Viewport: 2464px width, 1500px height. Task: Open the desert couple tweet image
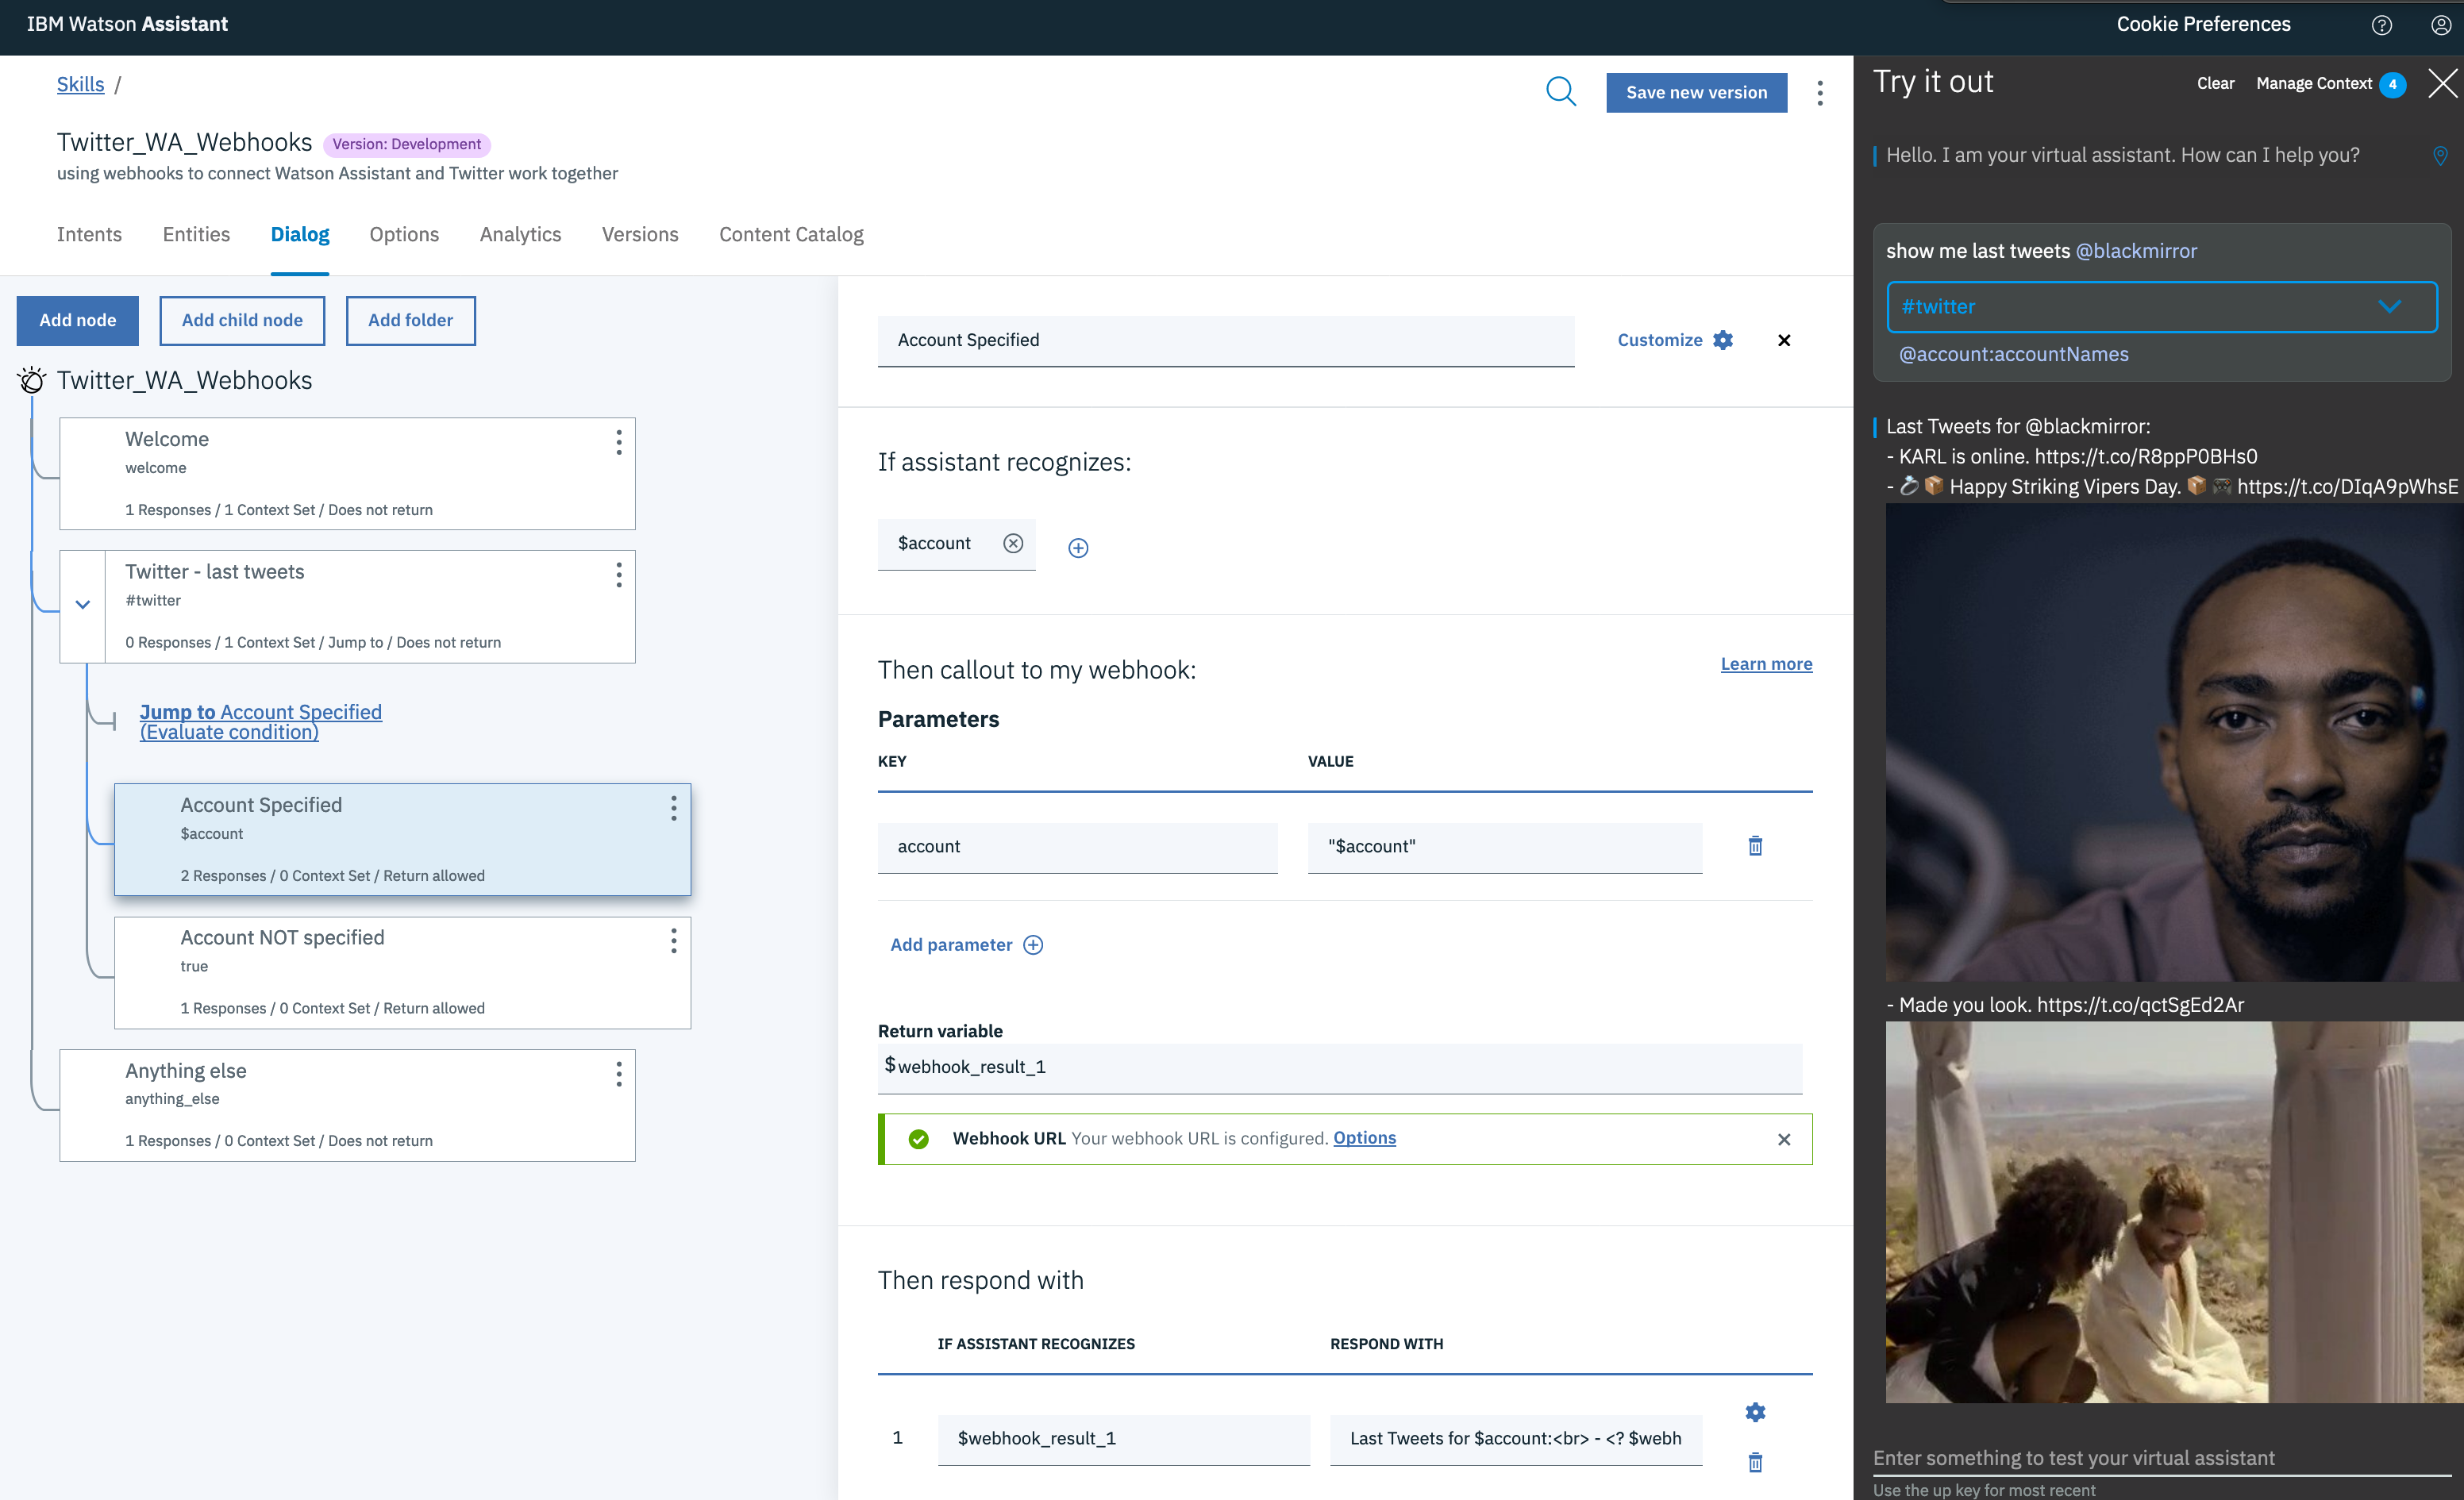2174,1212
